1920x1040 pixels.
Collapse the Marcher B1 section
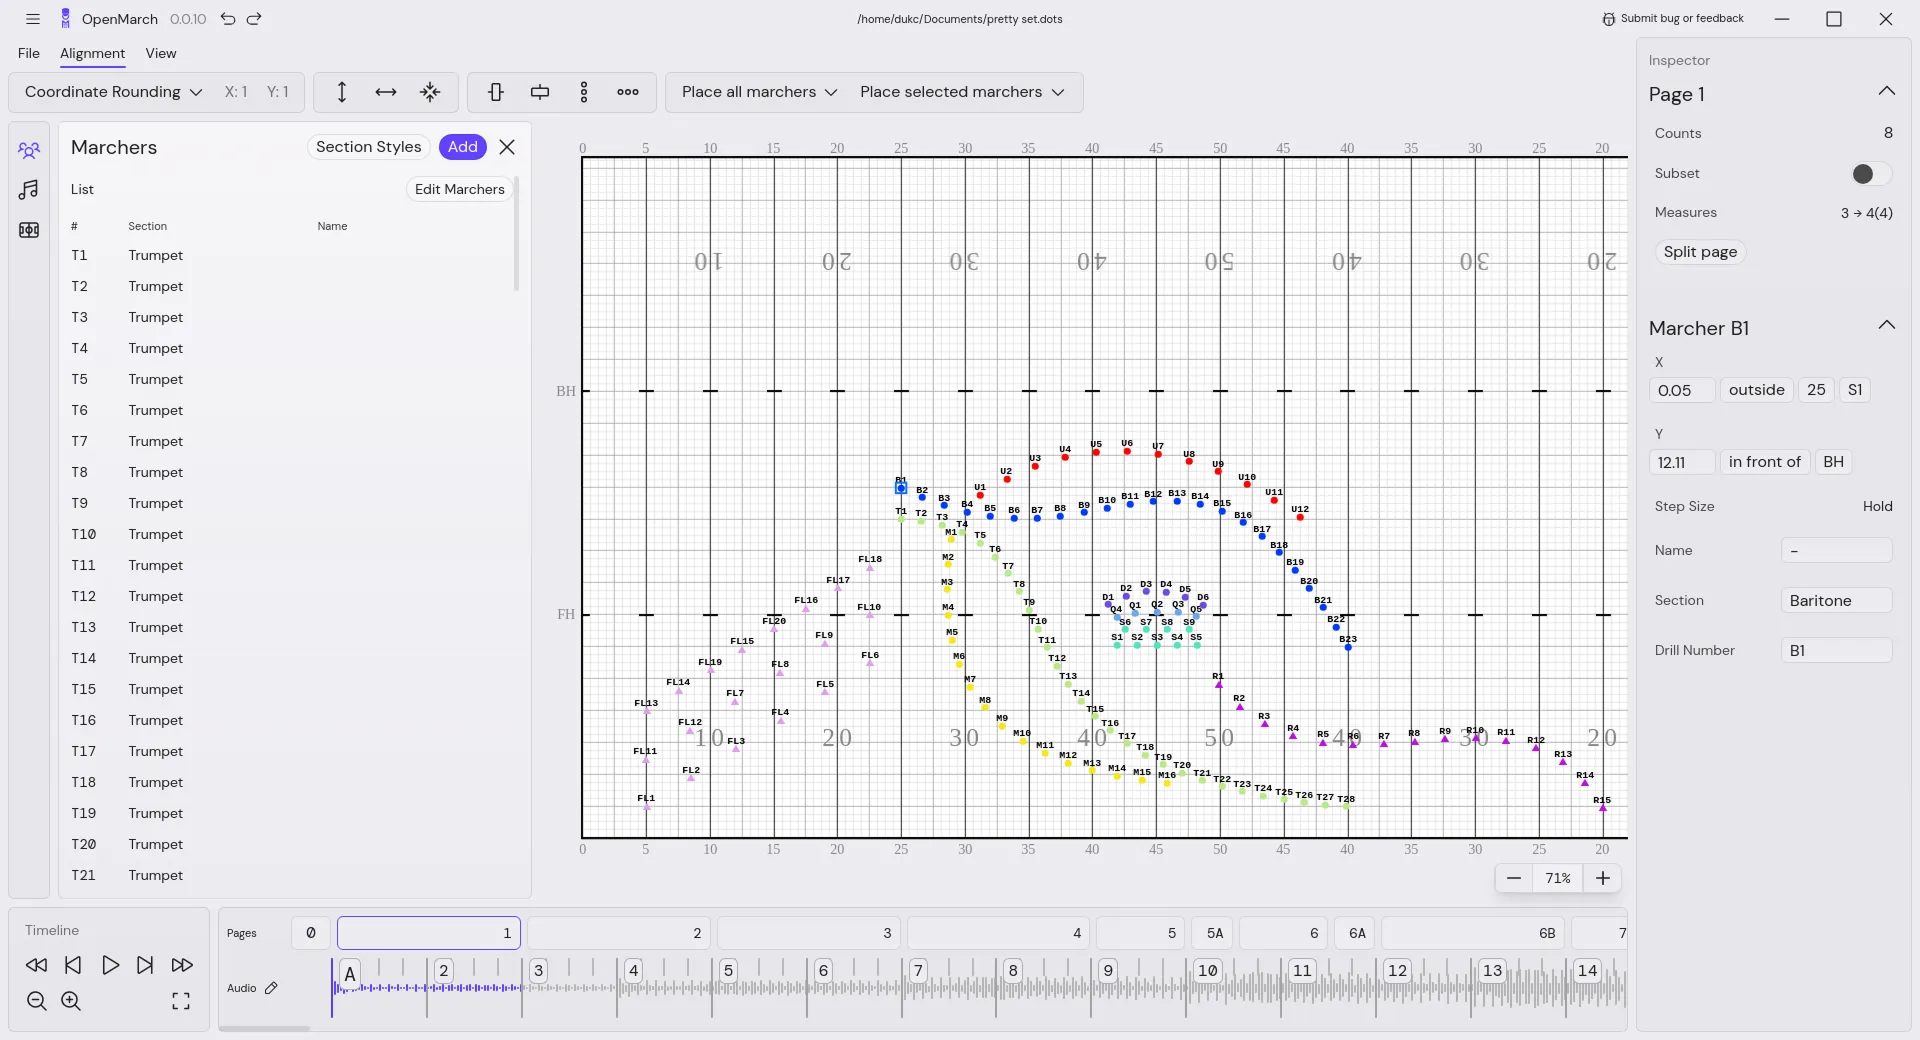[1888, 325]
